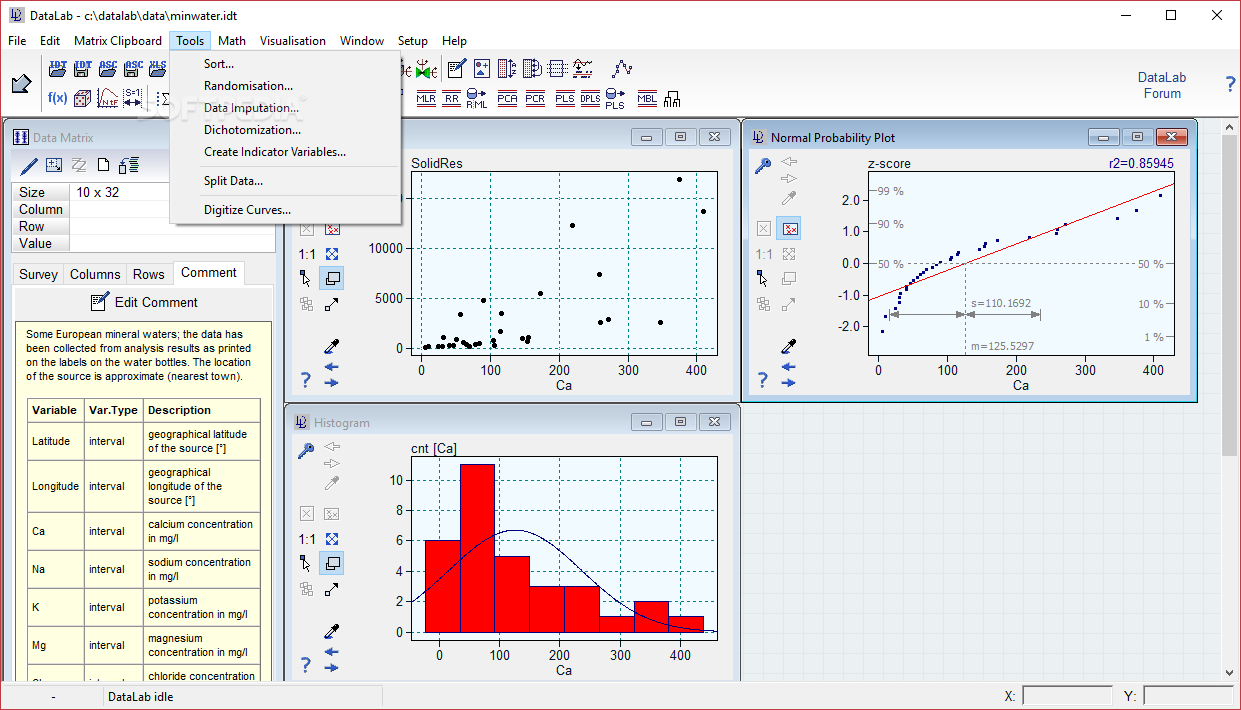Screen dimensions: 1241x710
Task: Click the expand-to-fit arrows icon in Histogram
Action: pos(332,538)
